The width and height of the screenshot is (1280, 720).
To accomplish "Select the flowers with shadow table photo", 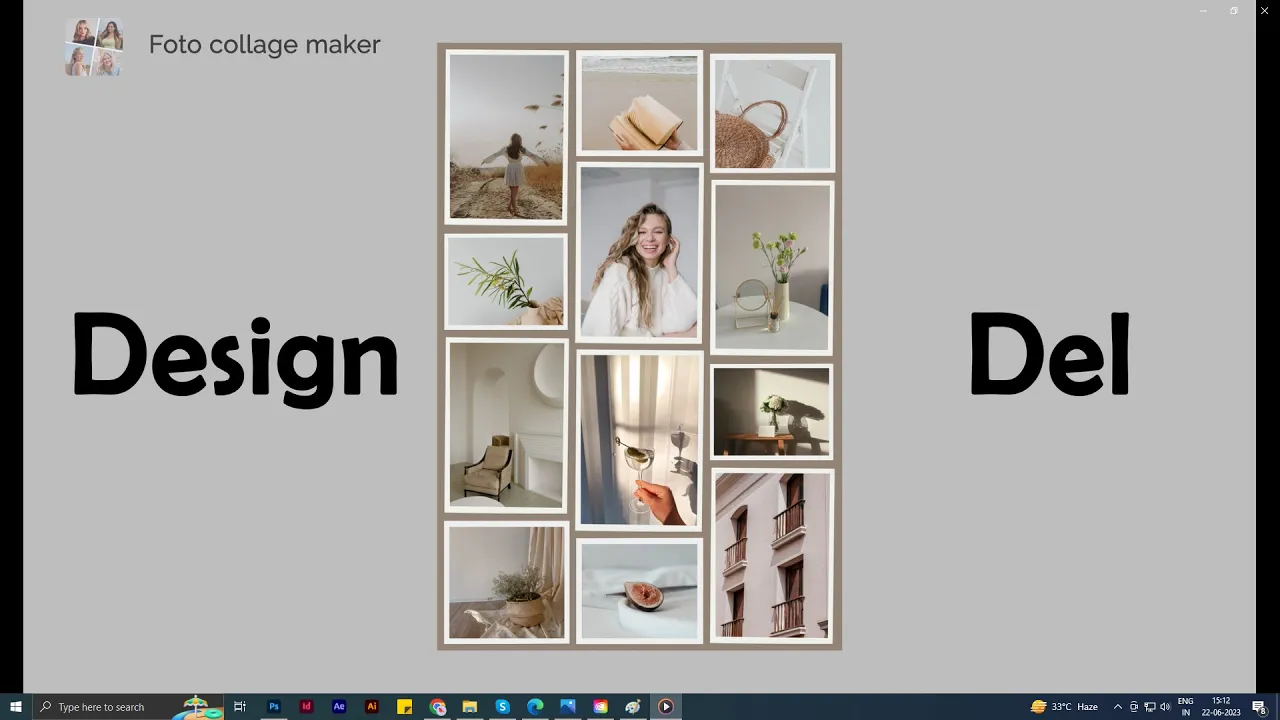I will (x=772, y=411).
